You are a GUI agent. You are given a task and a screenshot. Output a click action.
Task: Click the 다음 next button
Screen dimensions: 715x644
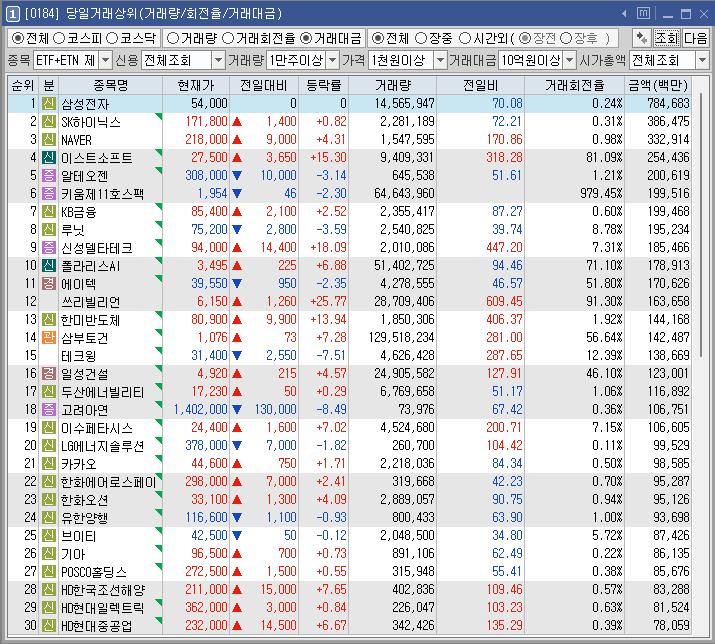tap(695, 38)
